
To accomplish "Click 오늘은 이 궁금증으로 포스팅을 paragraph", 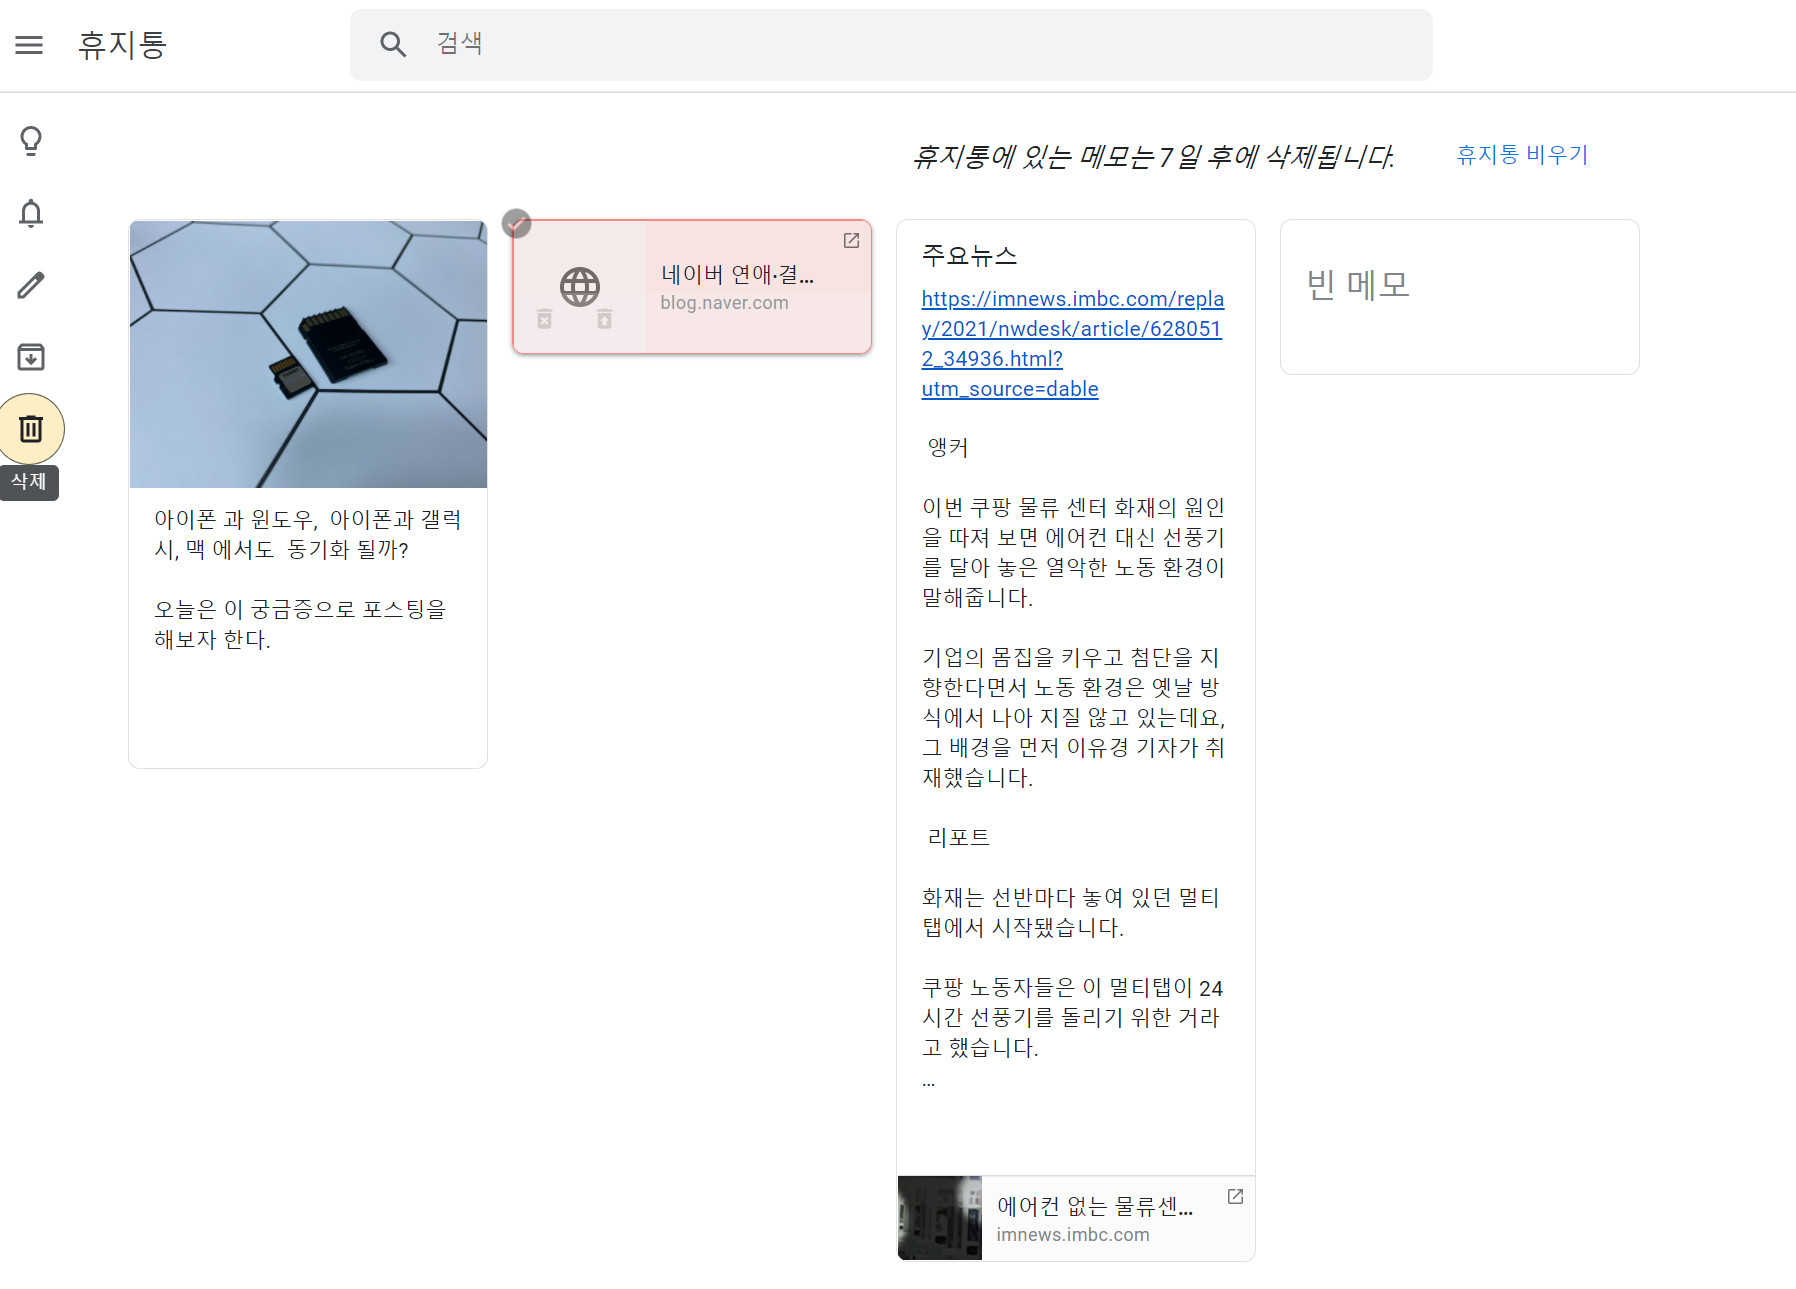I will coord(300,624).
